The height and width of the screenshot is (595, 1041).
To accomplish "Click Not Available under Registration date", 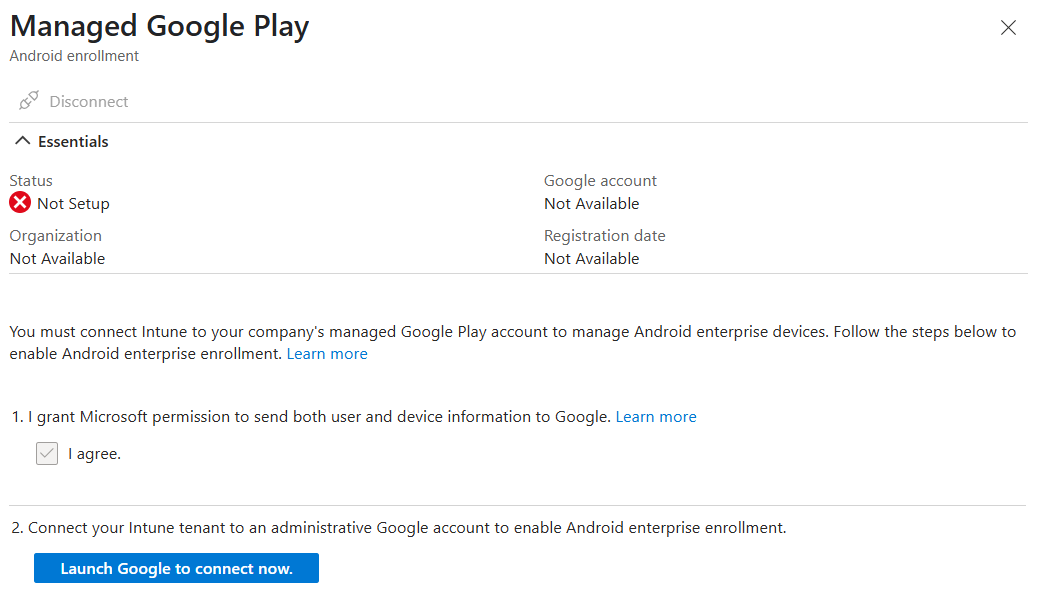I will [592, 258].
